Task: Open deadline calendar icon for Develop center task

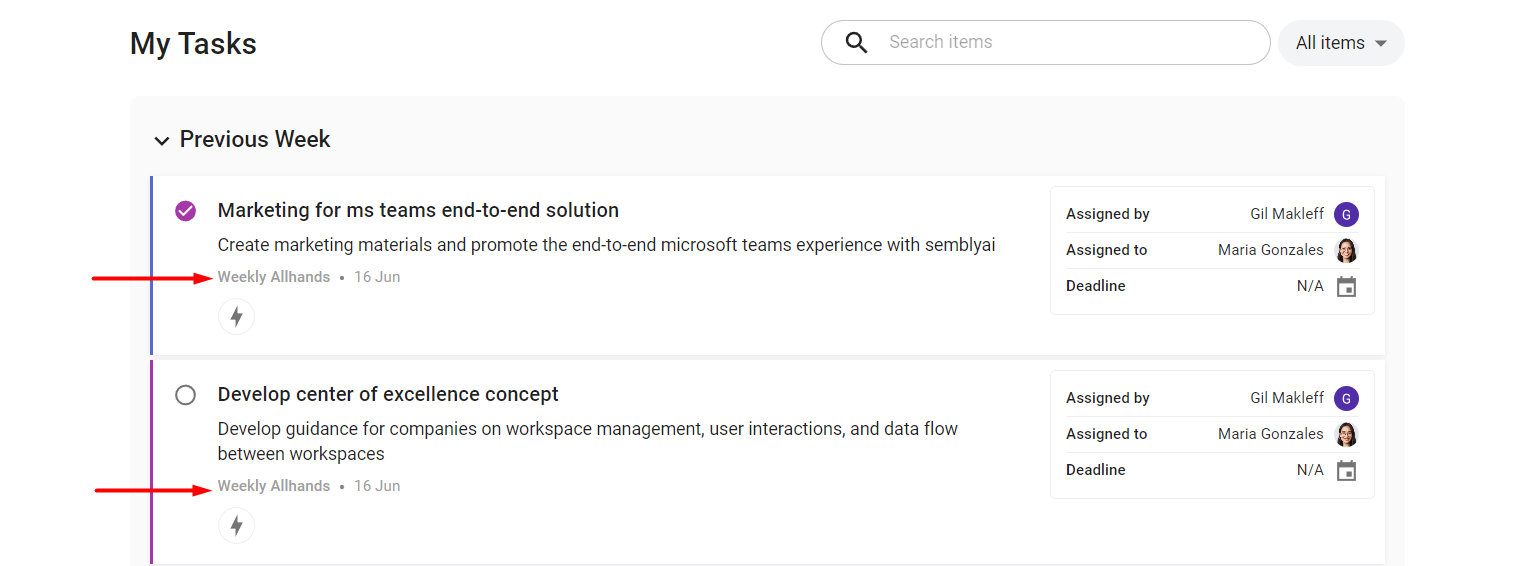Action: point(1347,471)
